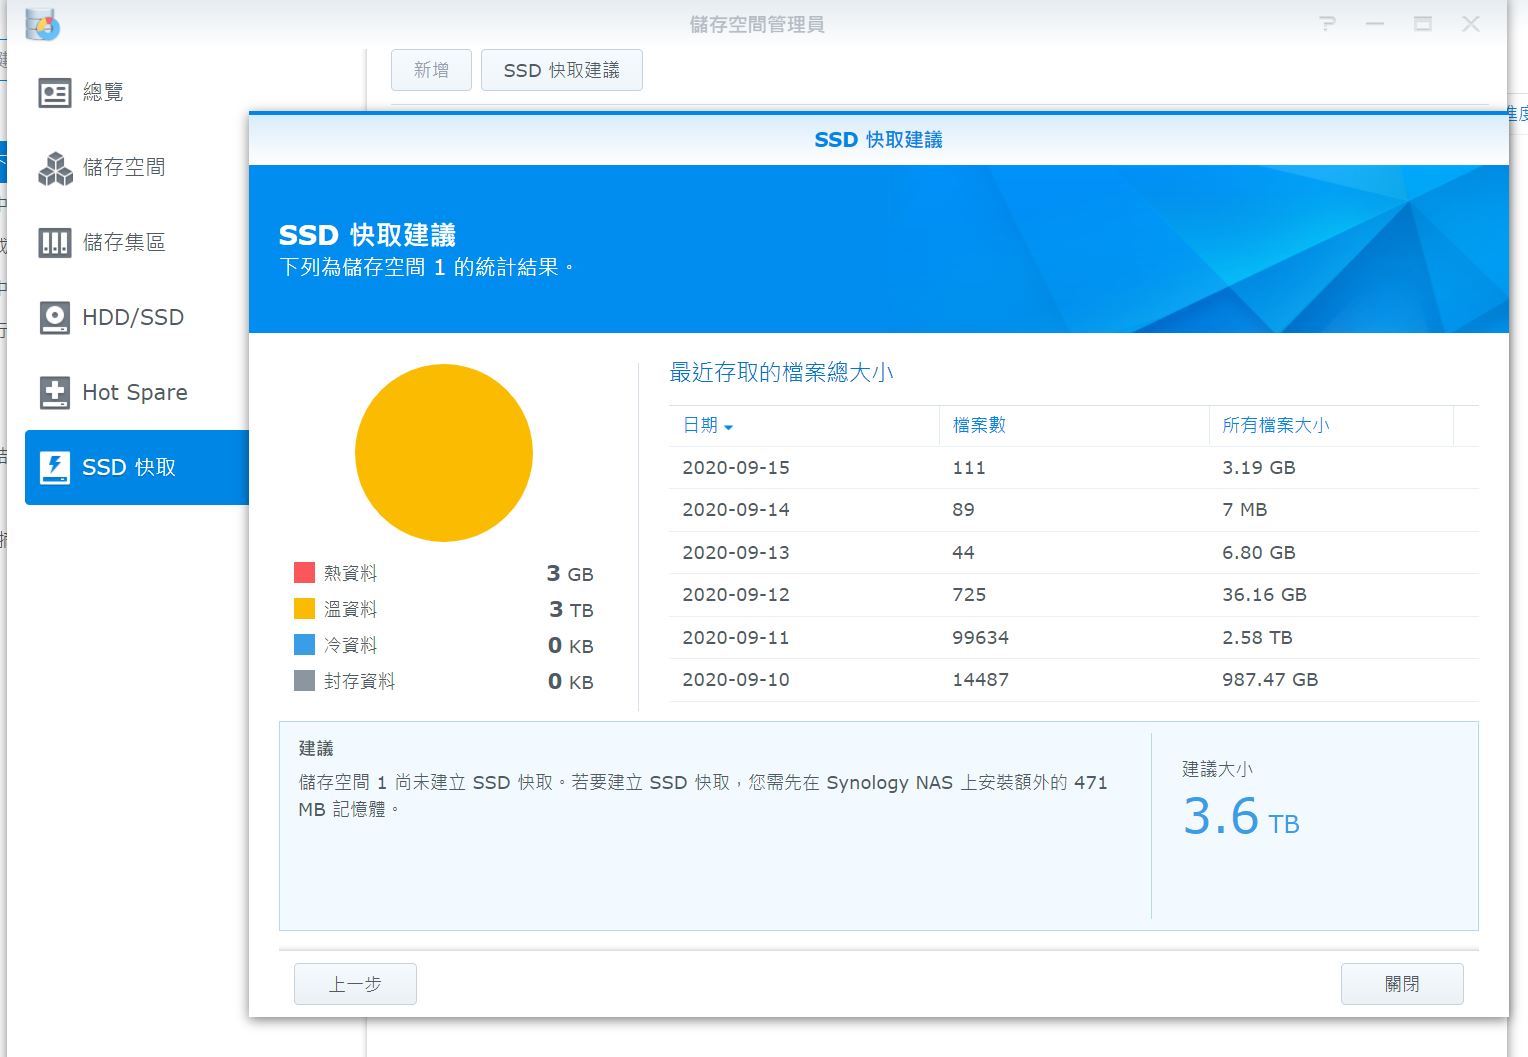Select the 2020-09-12 date cell
The image size is (1528, 1057).
tap(736, 595)
